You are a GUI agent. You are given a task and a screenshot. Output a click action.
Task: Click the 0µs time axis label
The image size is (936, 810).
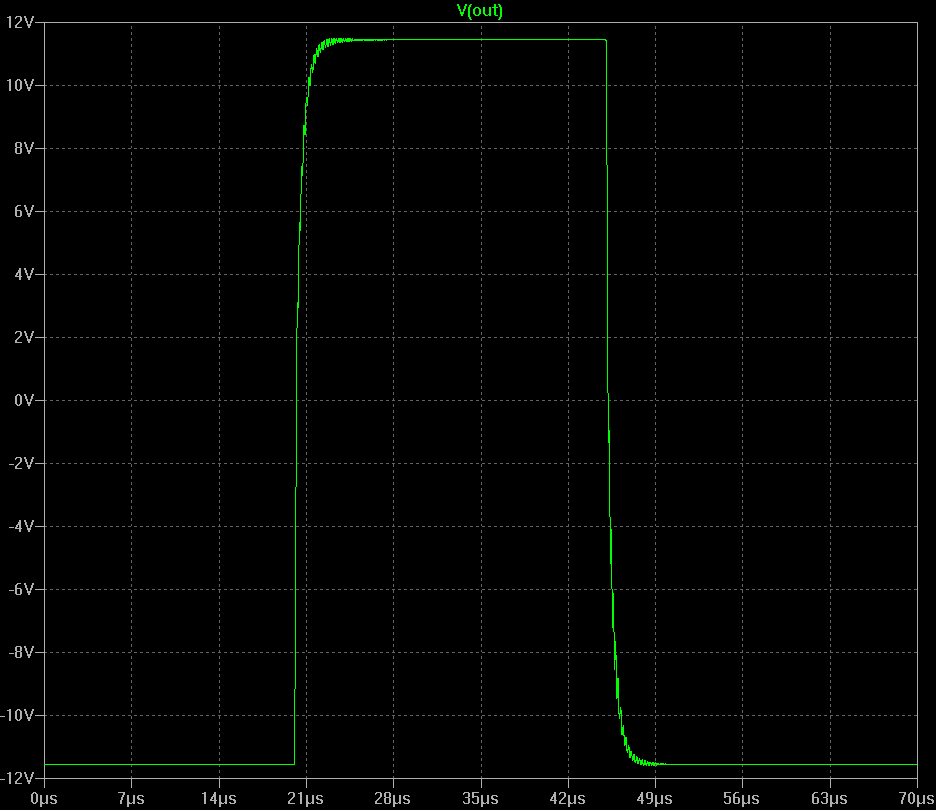tap(44, 799)
